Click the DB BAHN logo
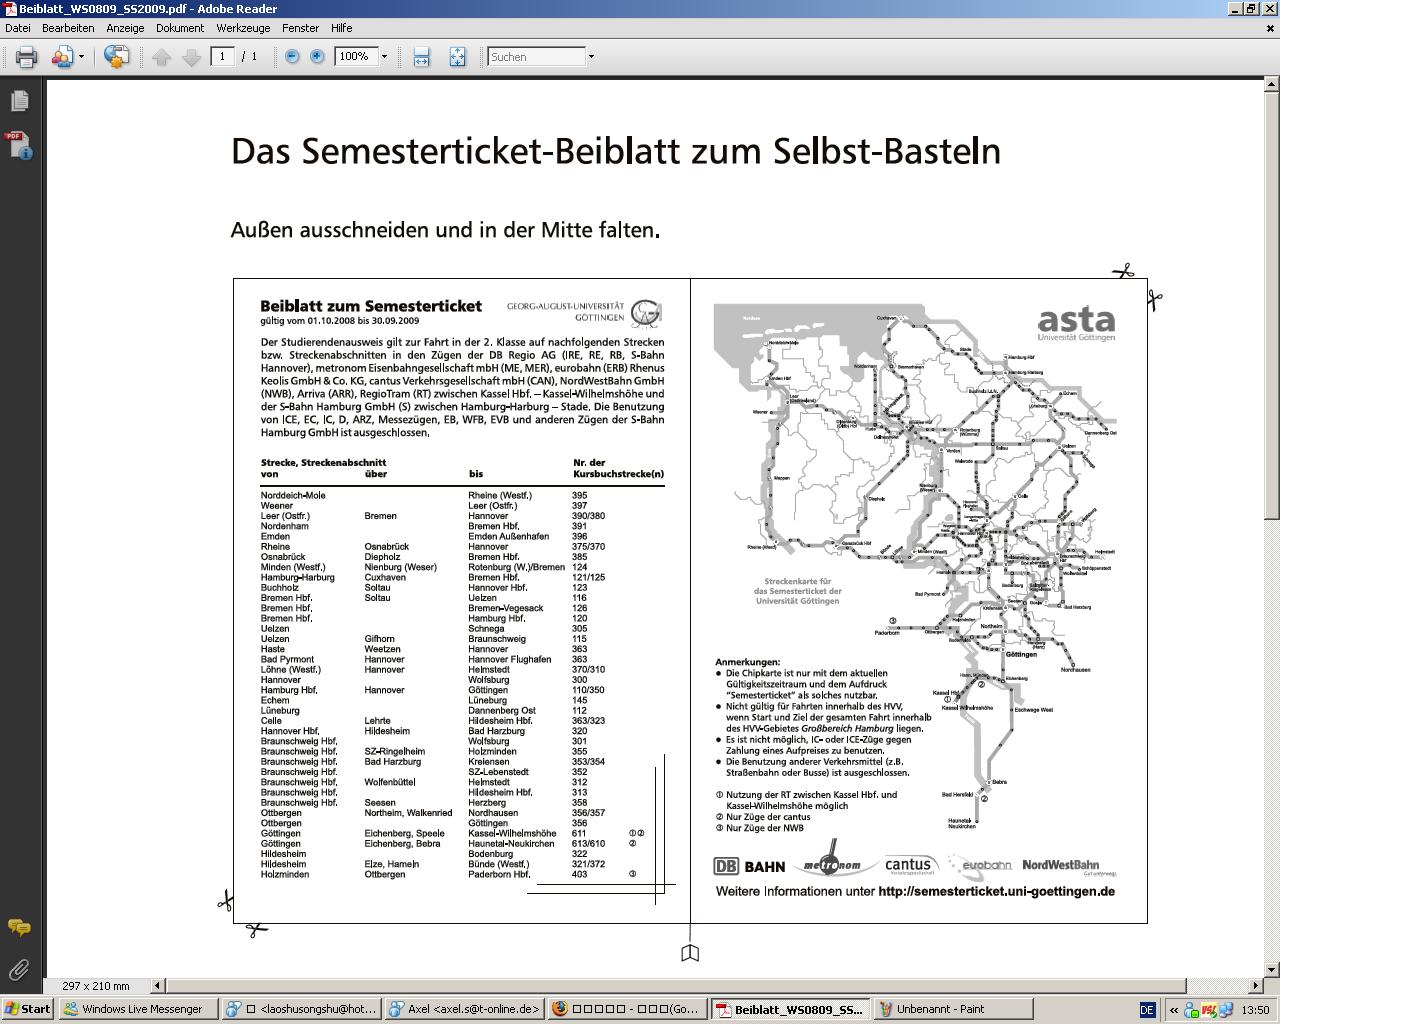Screen dimensions: 1402x1024 [749, 866]
